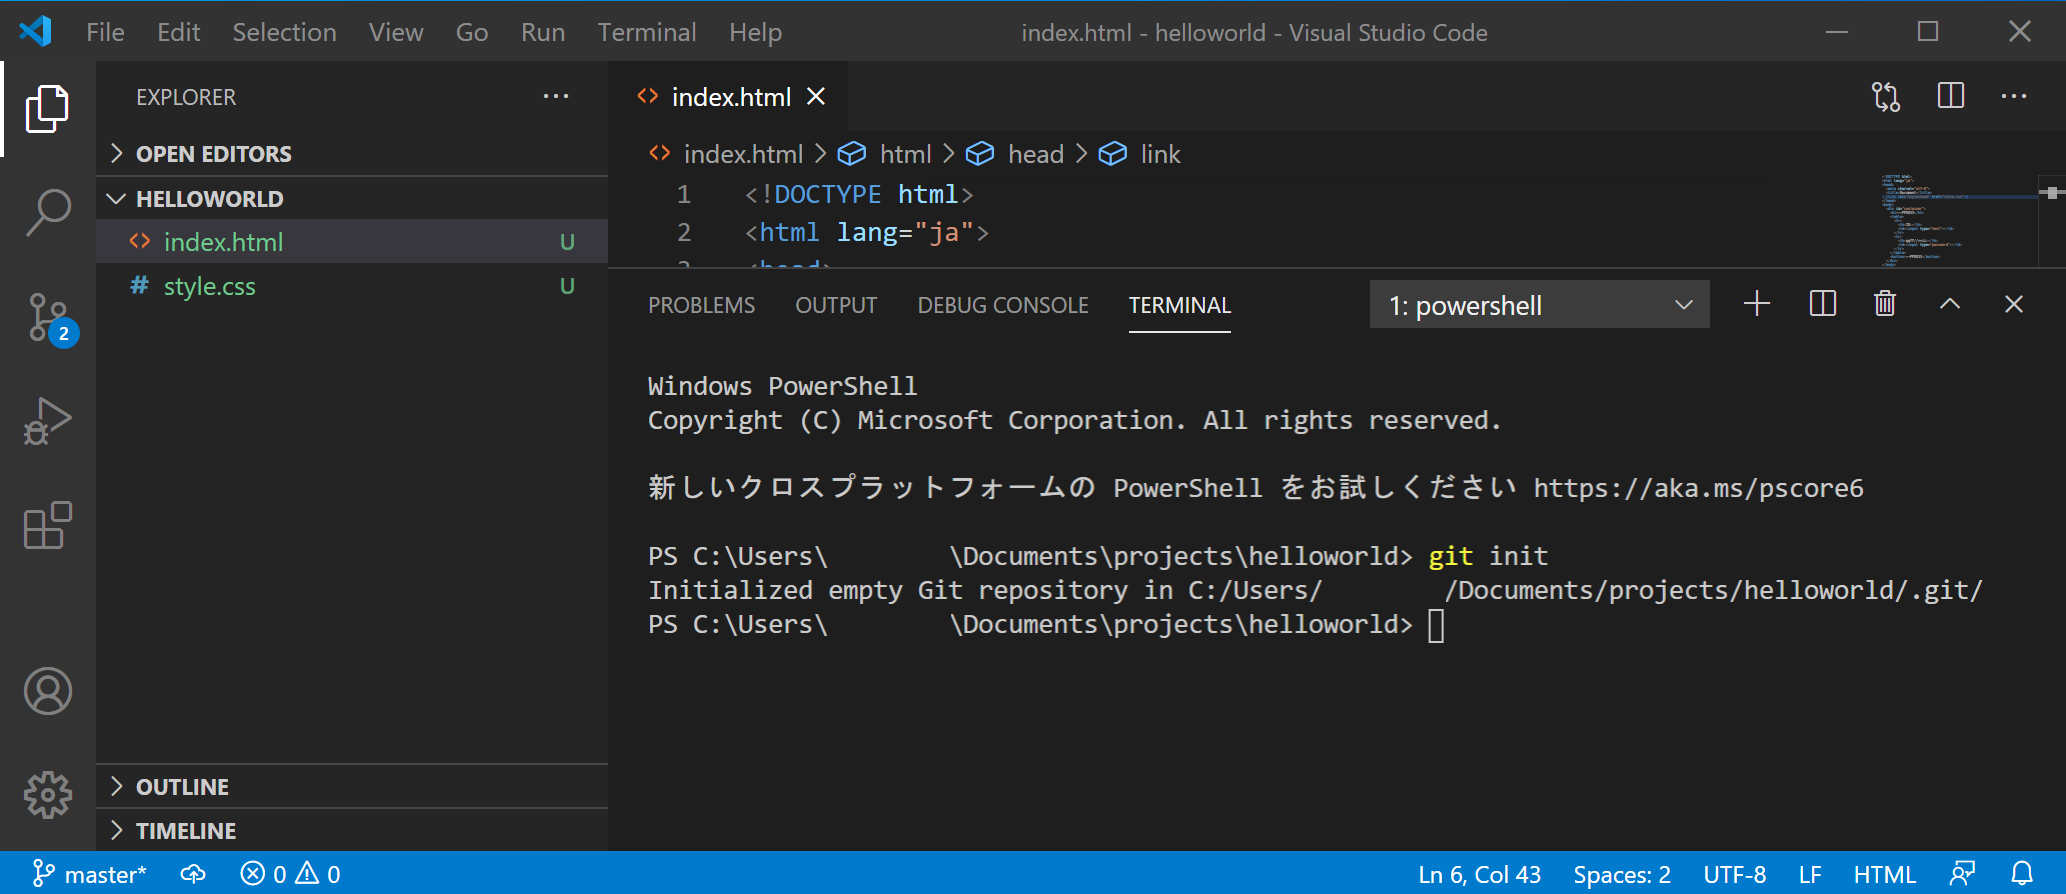Image resolution: width=2066 pixels, height=894 pixels.
Task: Expand the OPEN EDITORS section
Action: point(213,154)
